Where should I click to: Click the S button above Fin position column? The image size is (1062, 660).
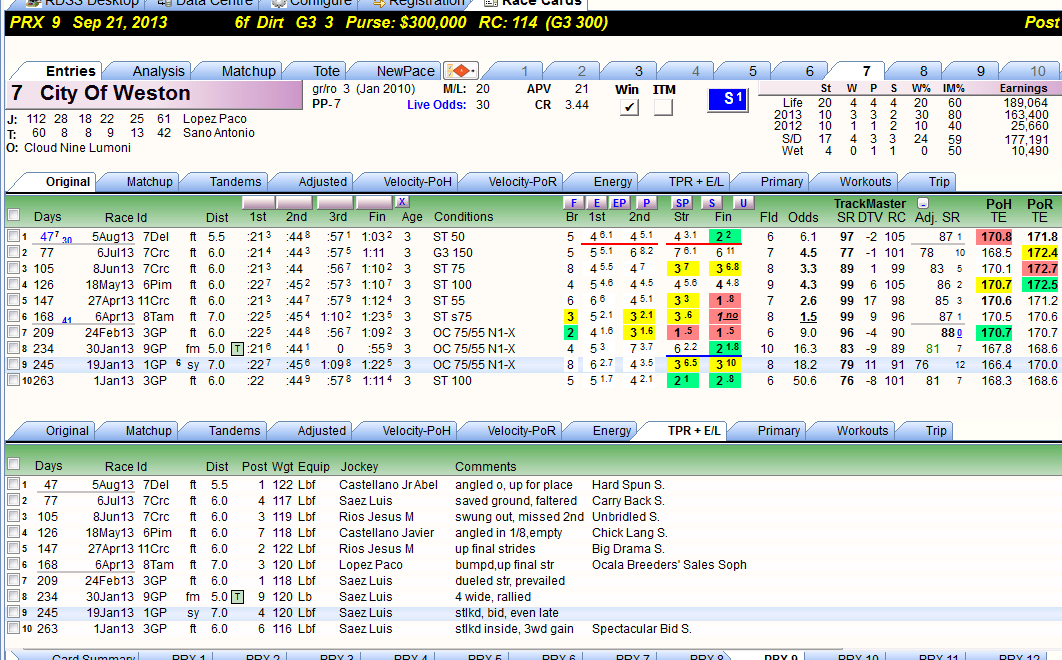point(712,203)
